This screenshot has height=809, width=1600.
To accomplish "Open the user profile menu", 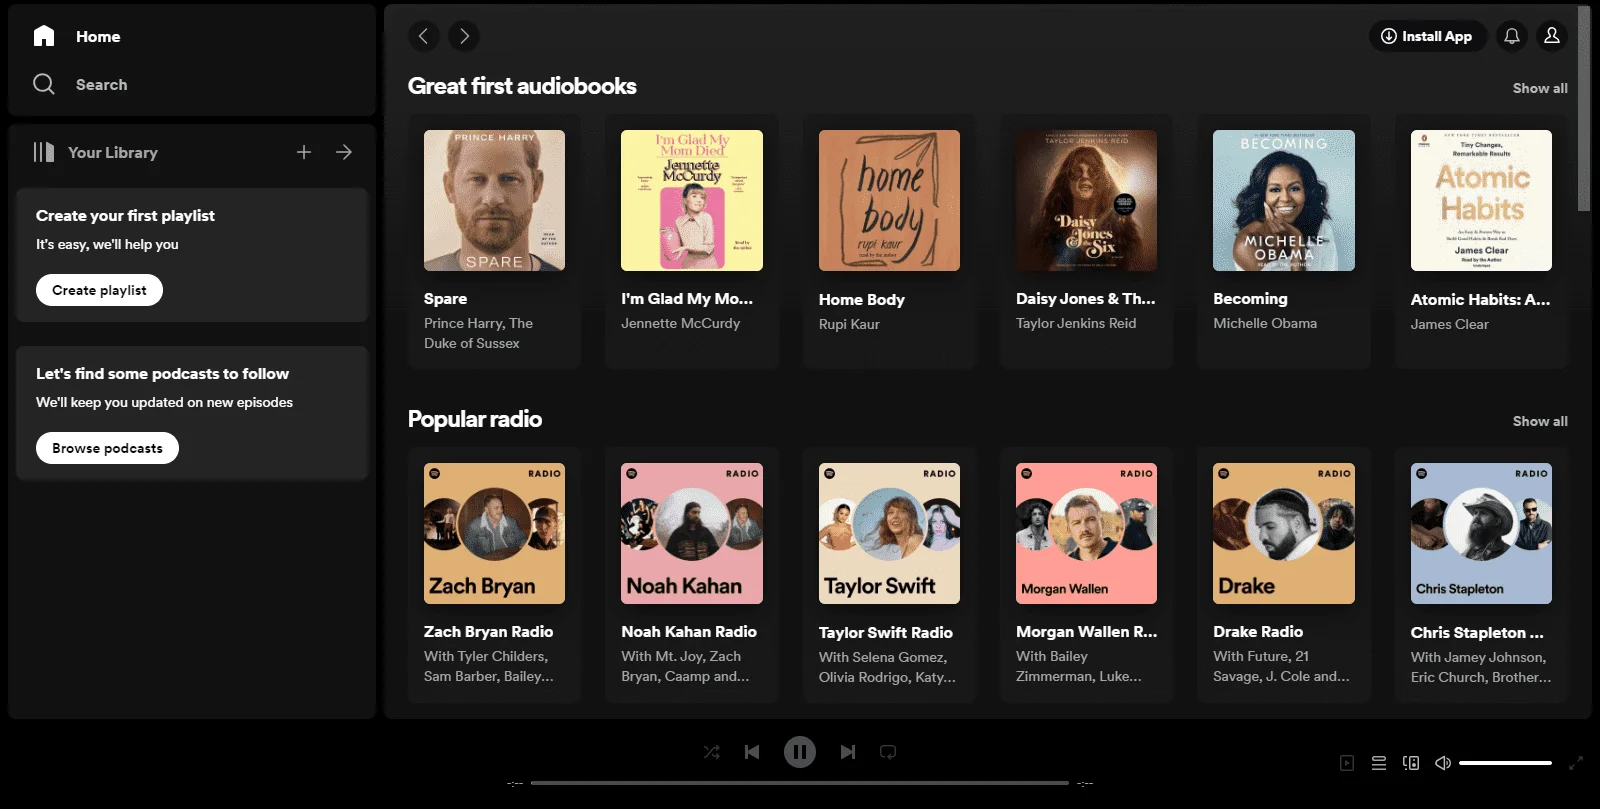I will click(x=1552, y=36).
